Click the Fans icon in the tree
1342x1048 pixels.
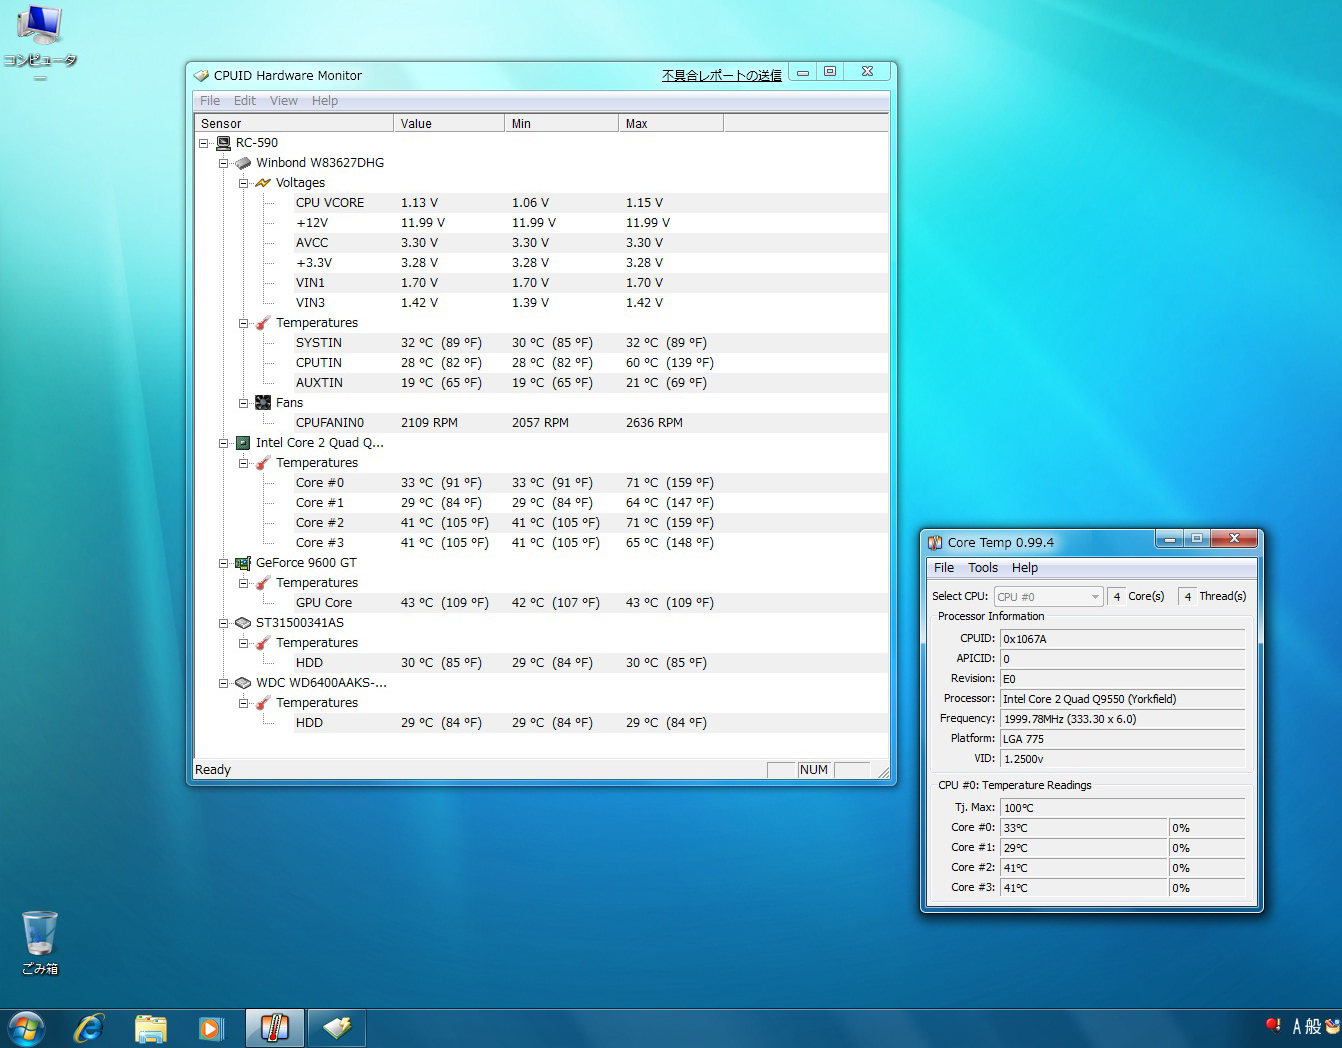pos(263,403)
